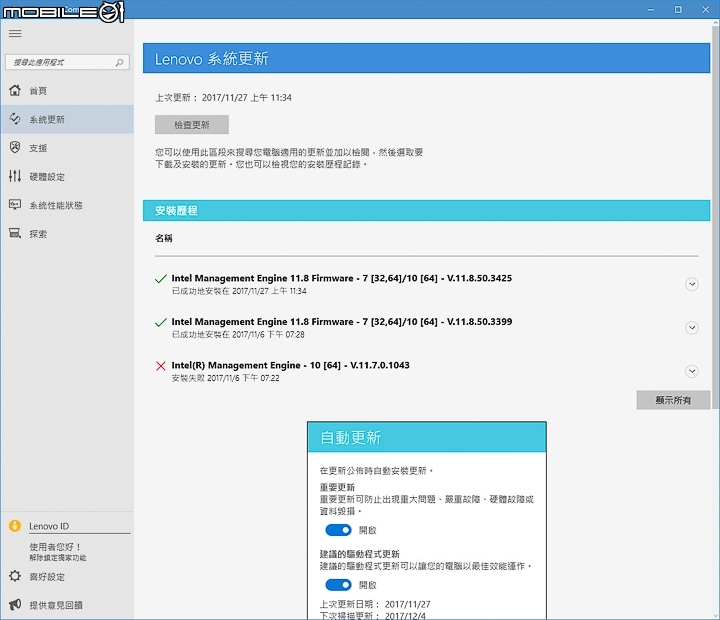720x620 pixels.
Task: Minimize the Lenovo Vantage window
Action: coord(651,10)
